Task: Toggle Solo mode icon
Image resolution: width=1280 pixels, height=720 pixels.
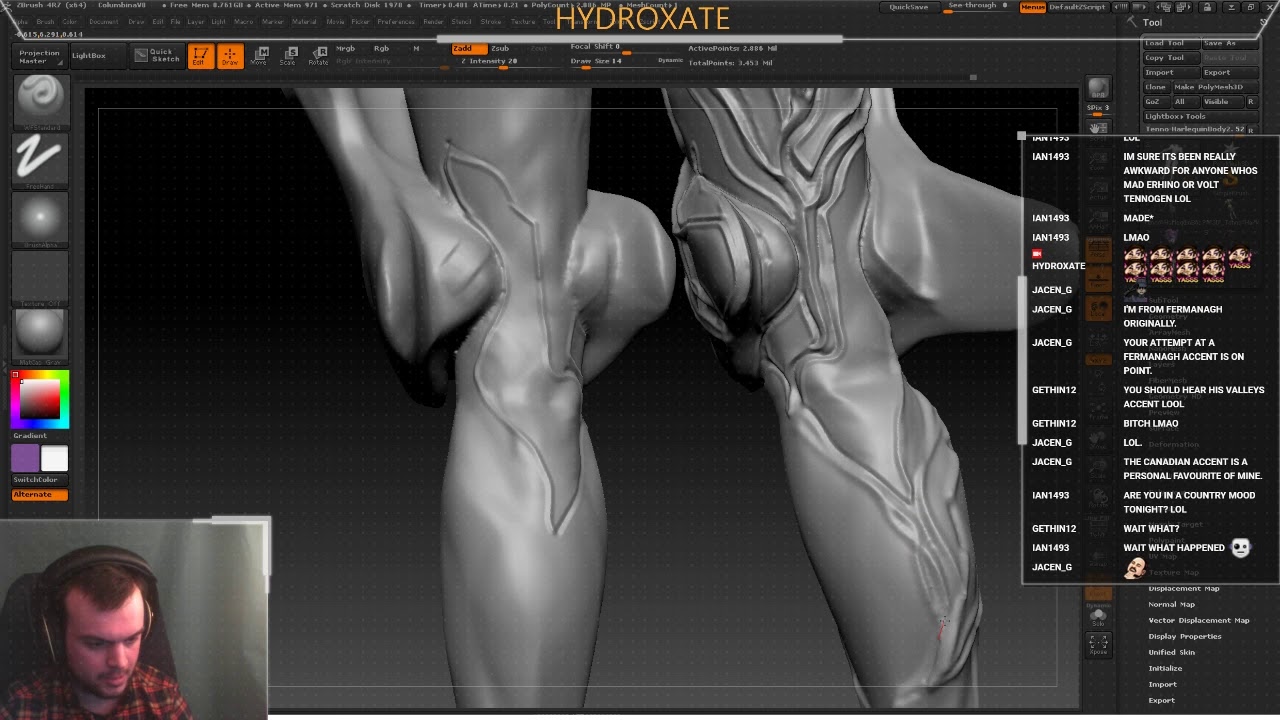Action: point(1098,616)
